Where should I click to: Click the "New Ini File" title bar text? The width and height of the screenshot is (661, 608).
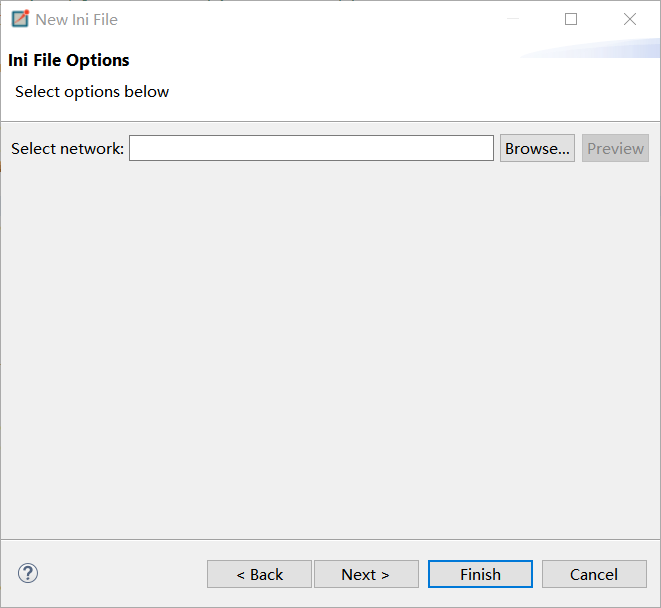(x=76, y=20)
